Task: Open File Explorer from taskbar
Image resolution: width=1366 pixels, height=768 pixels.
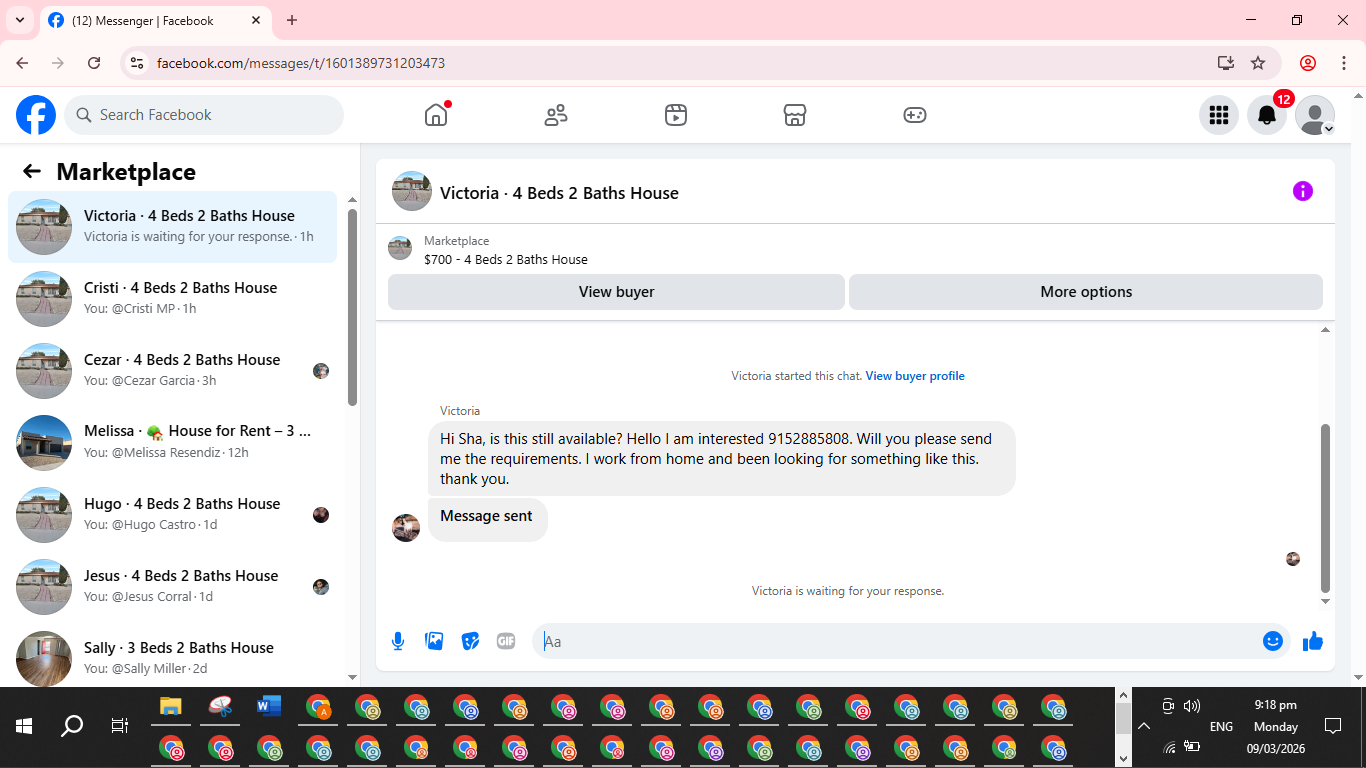Action: pos(171,707)
